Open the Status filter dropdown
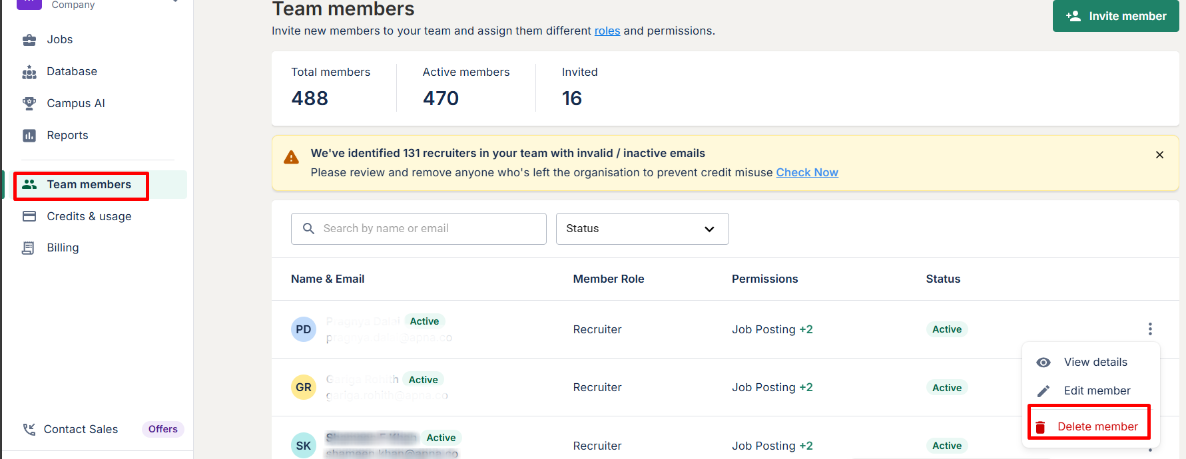This screenshot has height=459, width=1186. point(642,229)
